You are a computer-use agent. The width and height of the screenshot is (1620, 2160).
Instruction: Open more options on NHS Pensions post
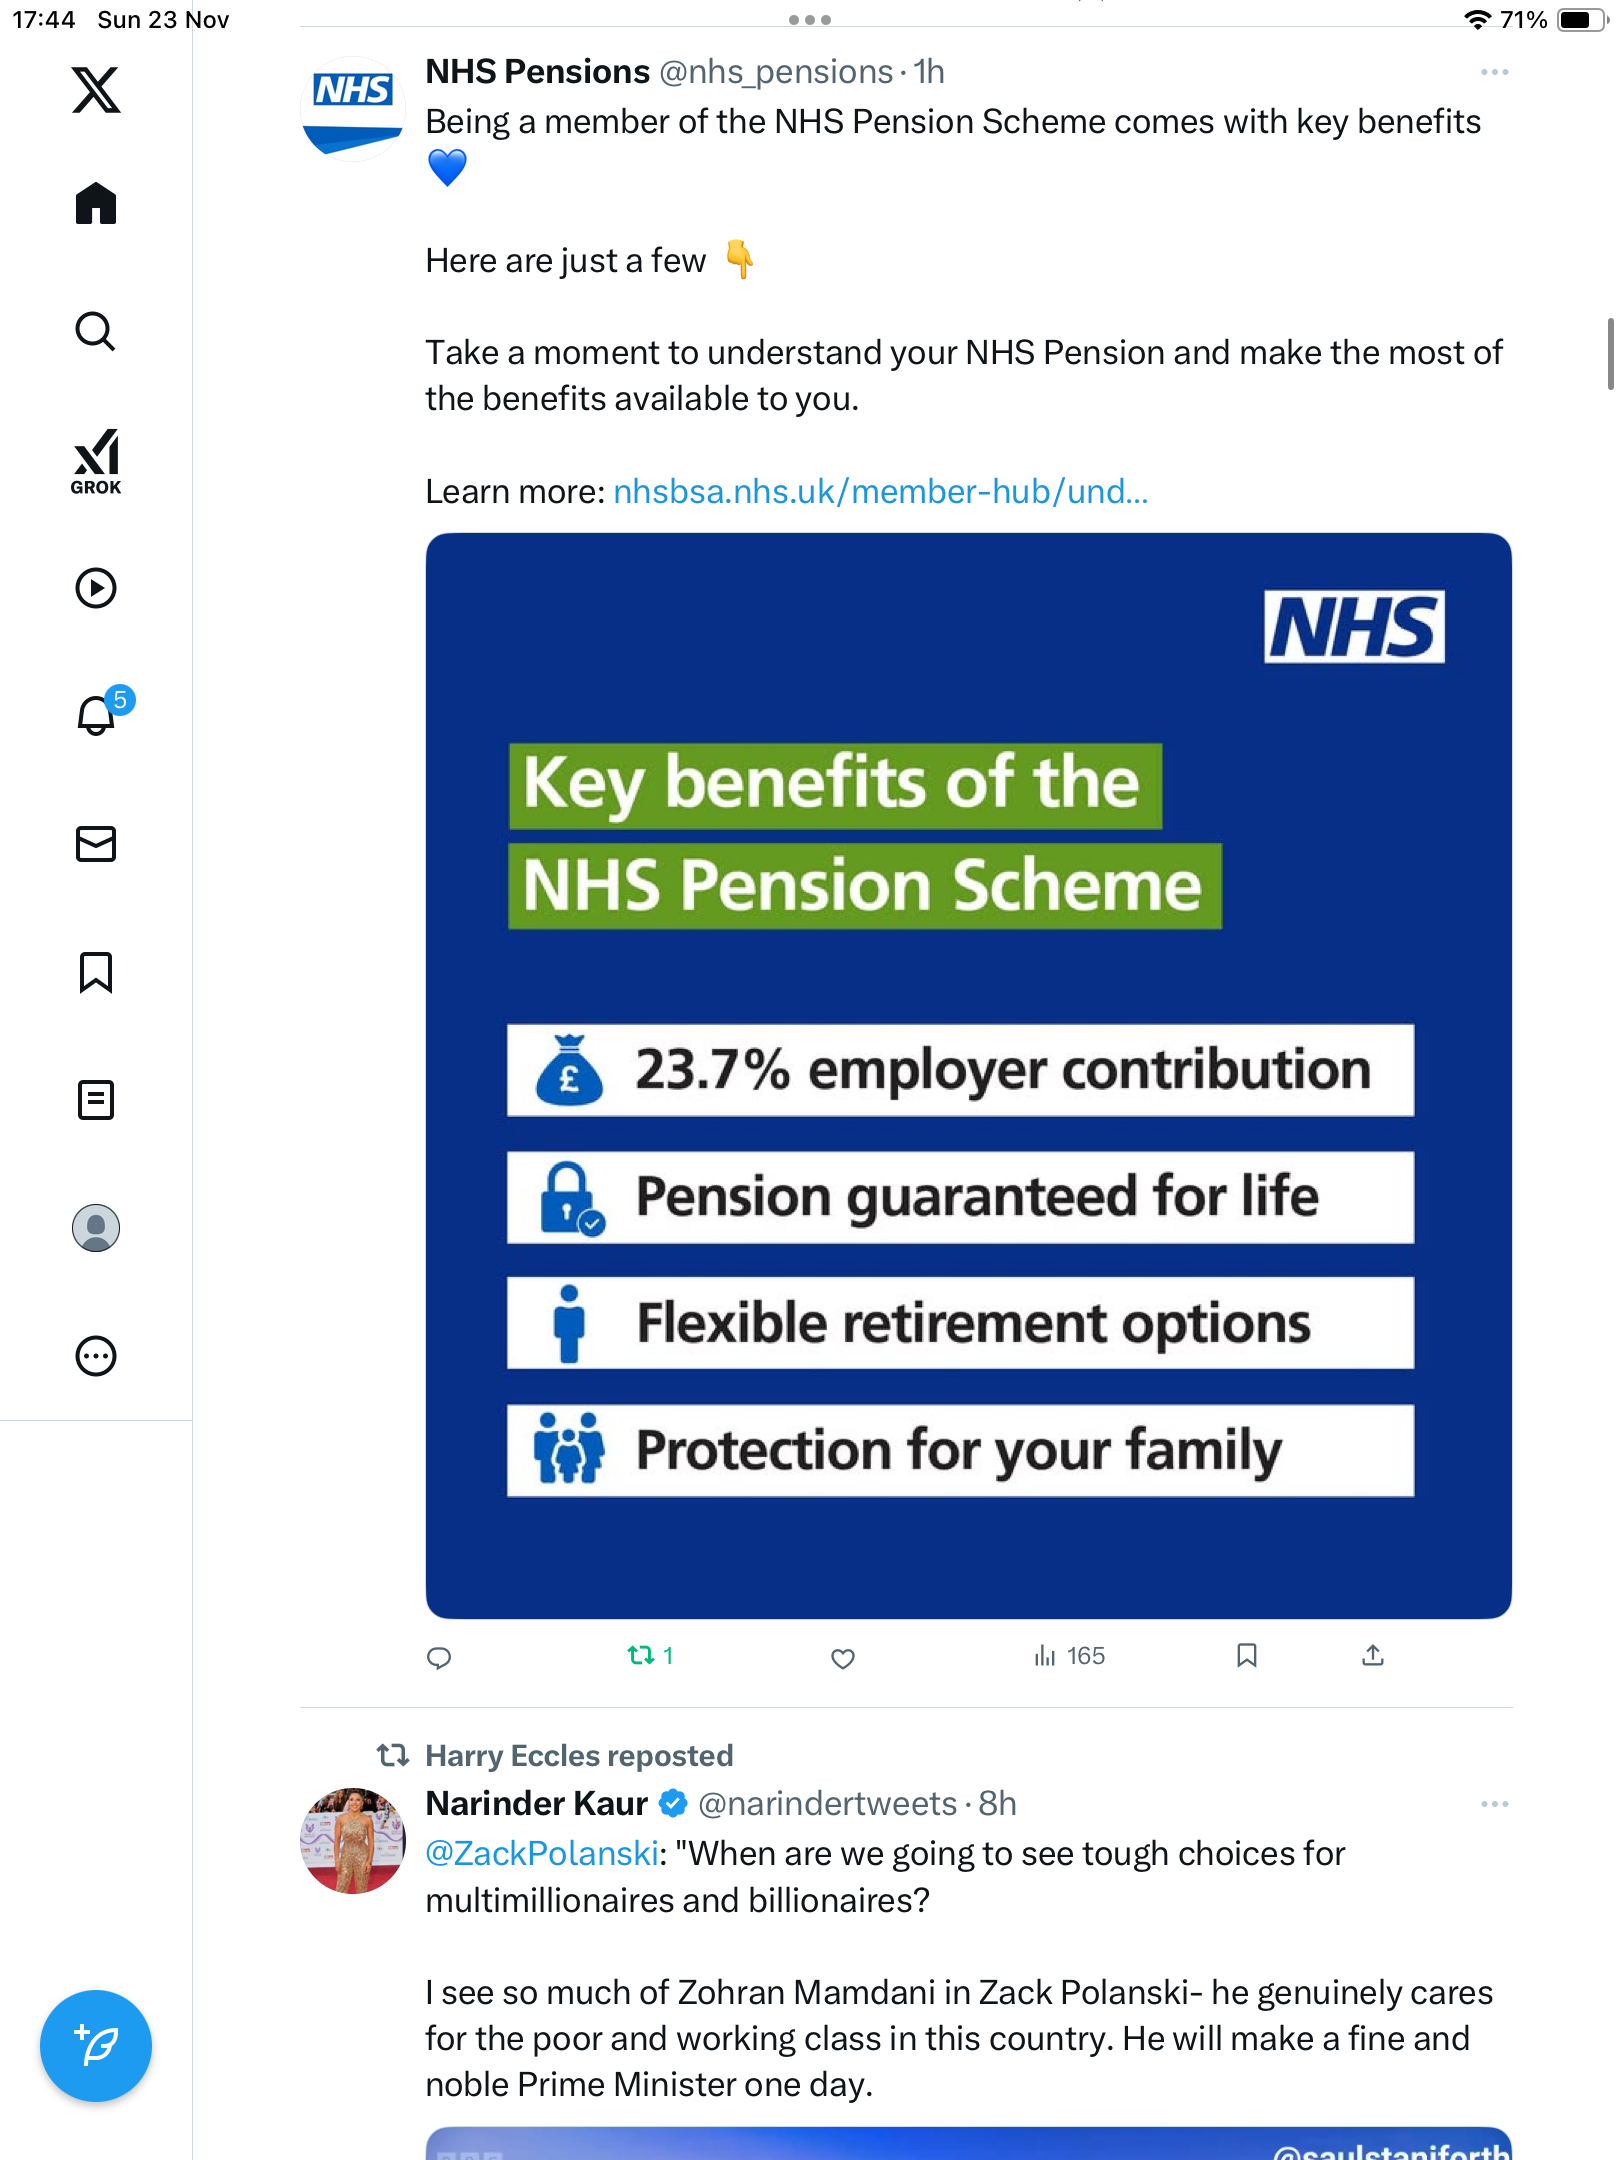[1494, 72]
